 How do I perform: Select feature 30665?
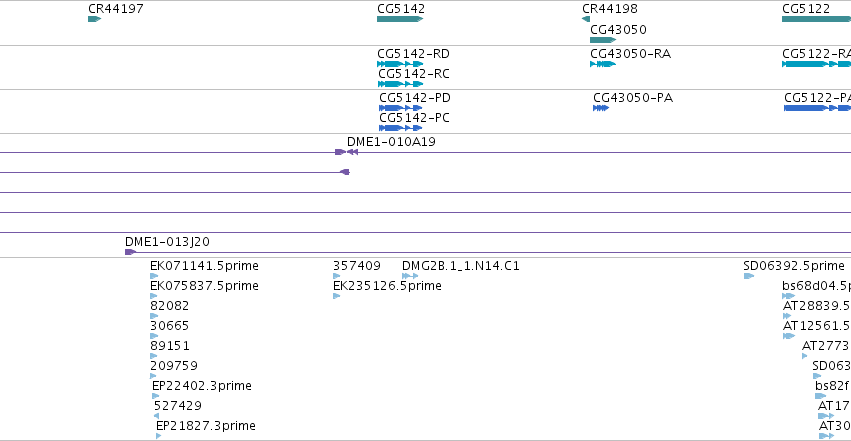pos(169,326)
